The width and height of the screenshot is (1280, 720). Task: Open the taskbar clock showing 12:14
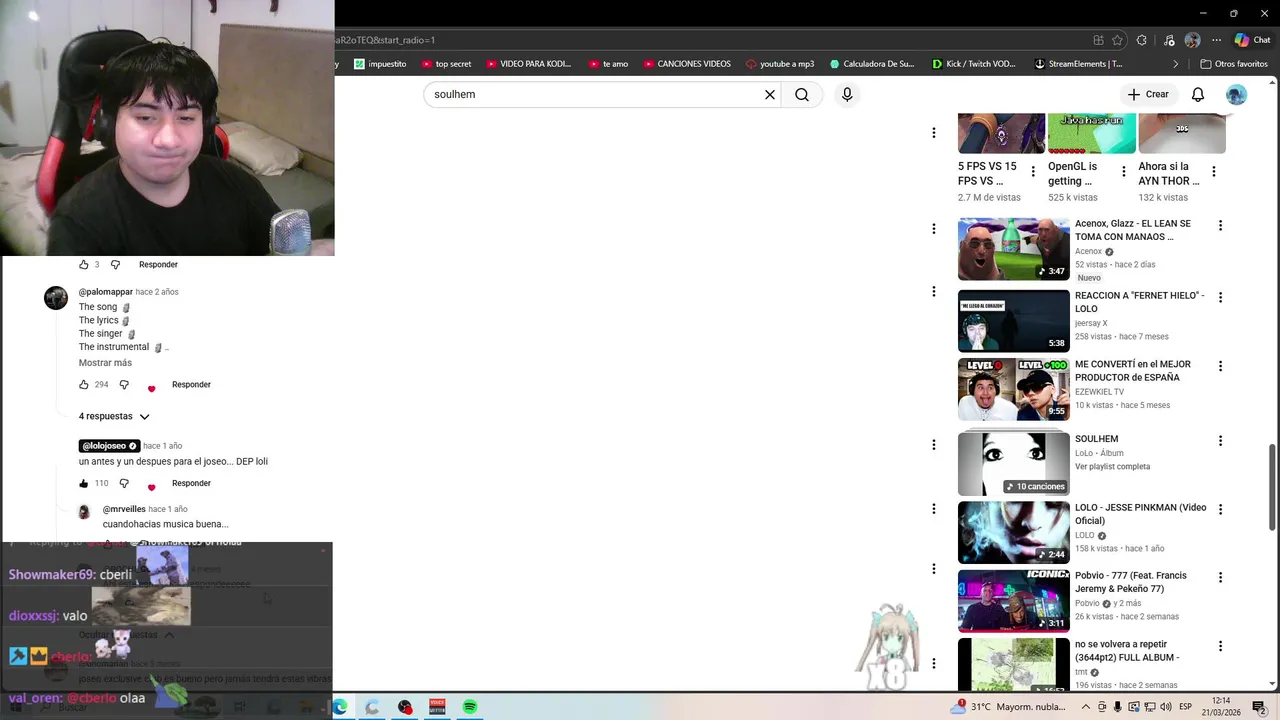[1220, 707]
